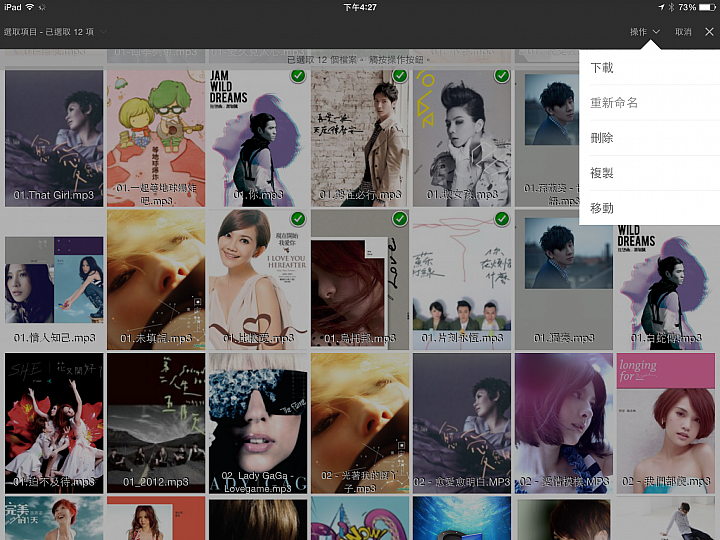
Task: Select the NOW cartoon album cover thumbnail
Action: [360, 518]
